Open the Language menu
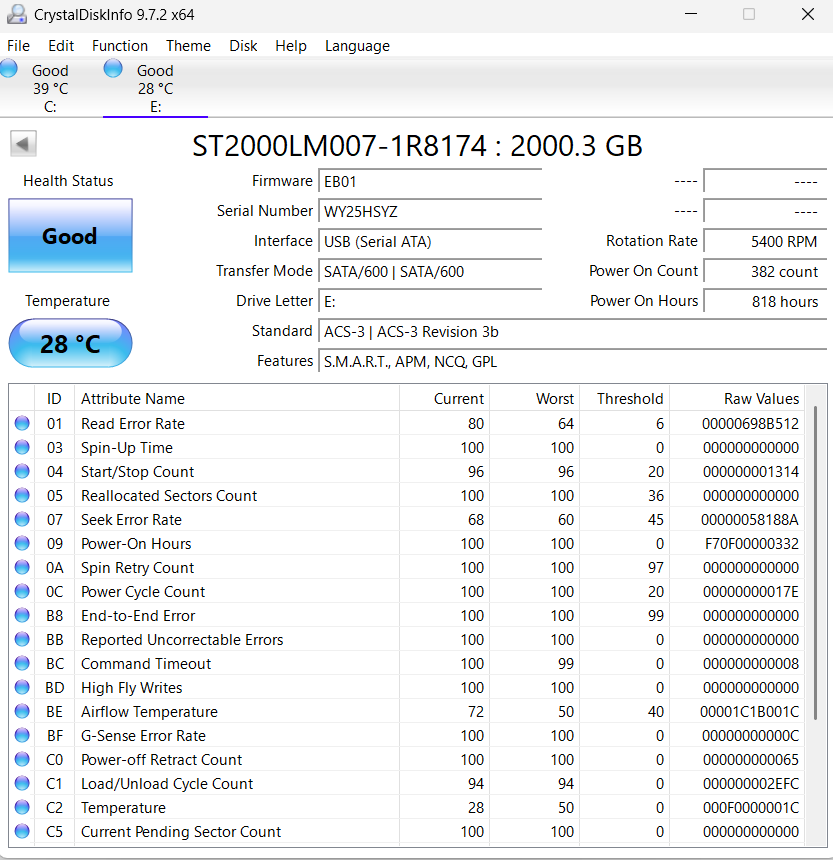This screenshot has height=860, width=833. (x=357, y=46)
